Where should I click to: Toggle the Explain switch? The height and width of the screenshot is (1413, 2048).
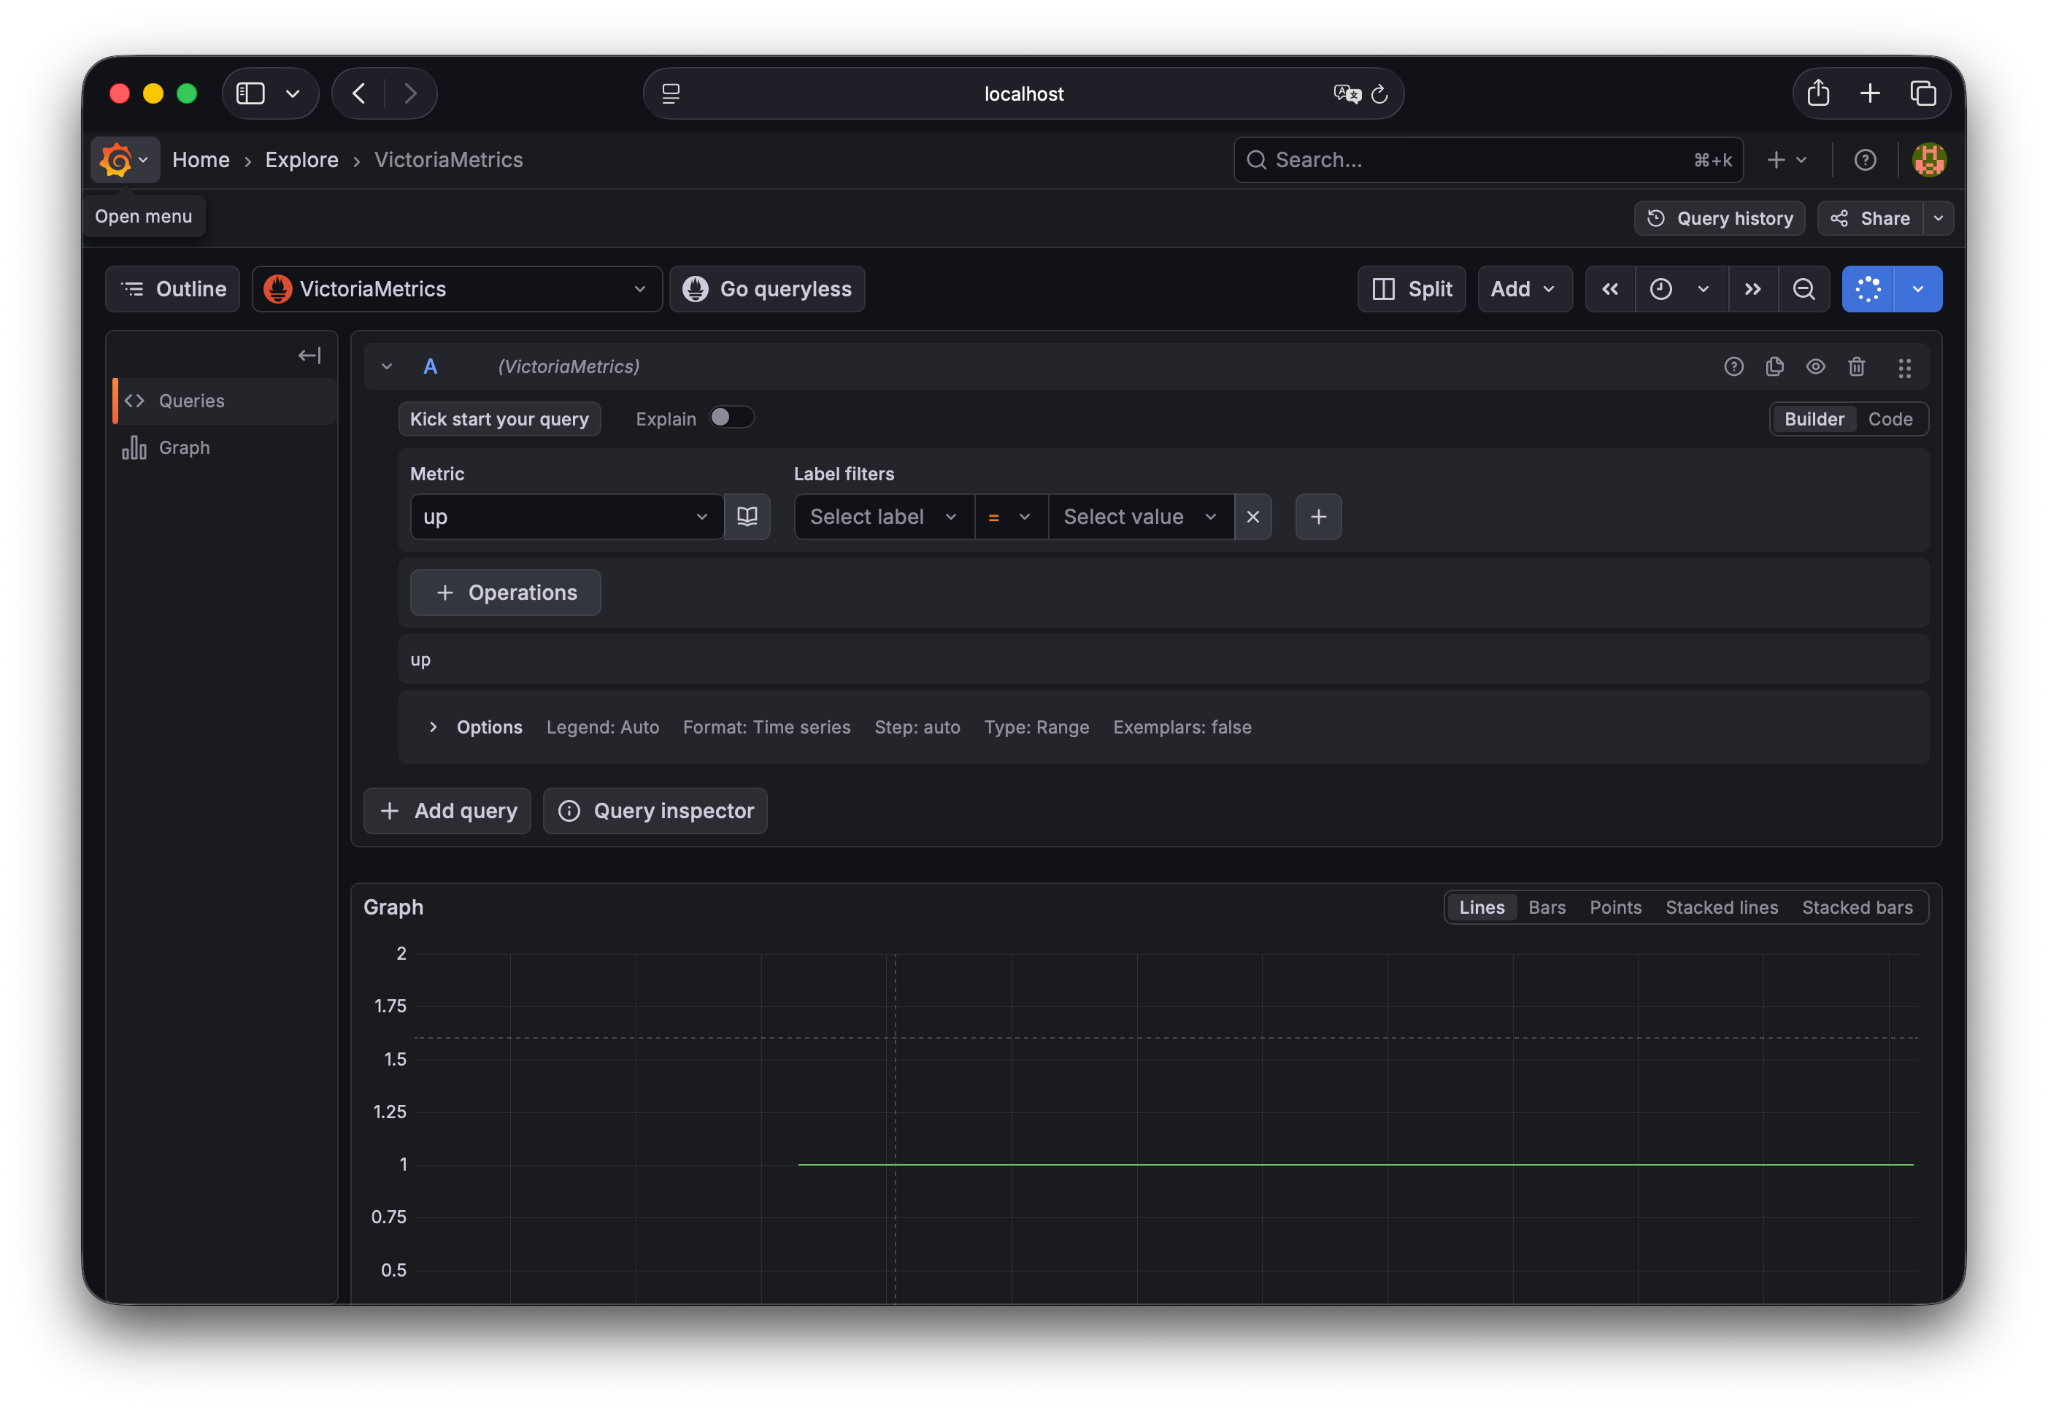coord(731,418)
